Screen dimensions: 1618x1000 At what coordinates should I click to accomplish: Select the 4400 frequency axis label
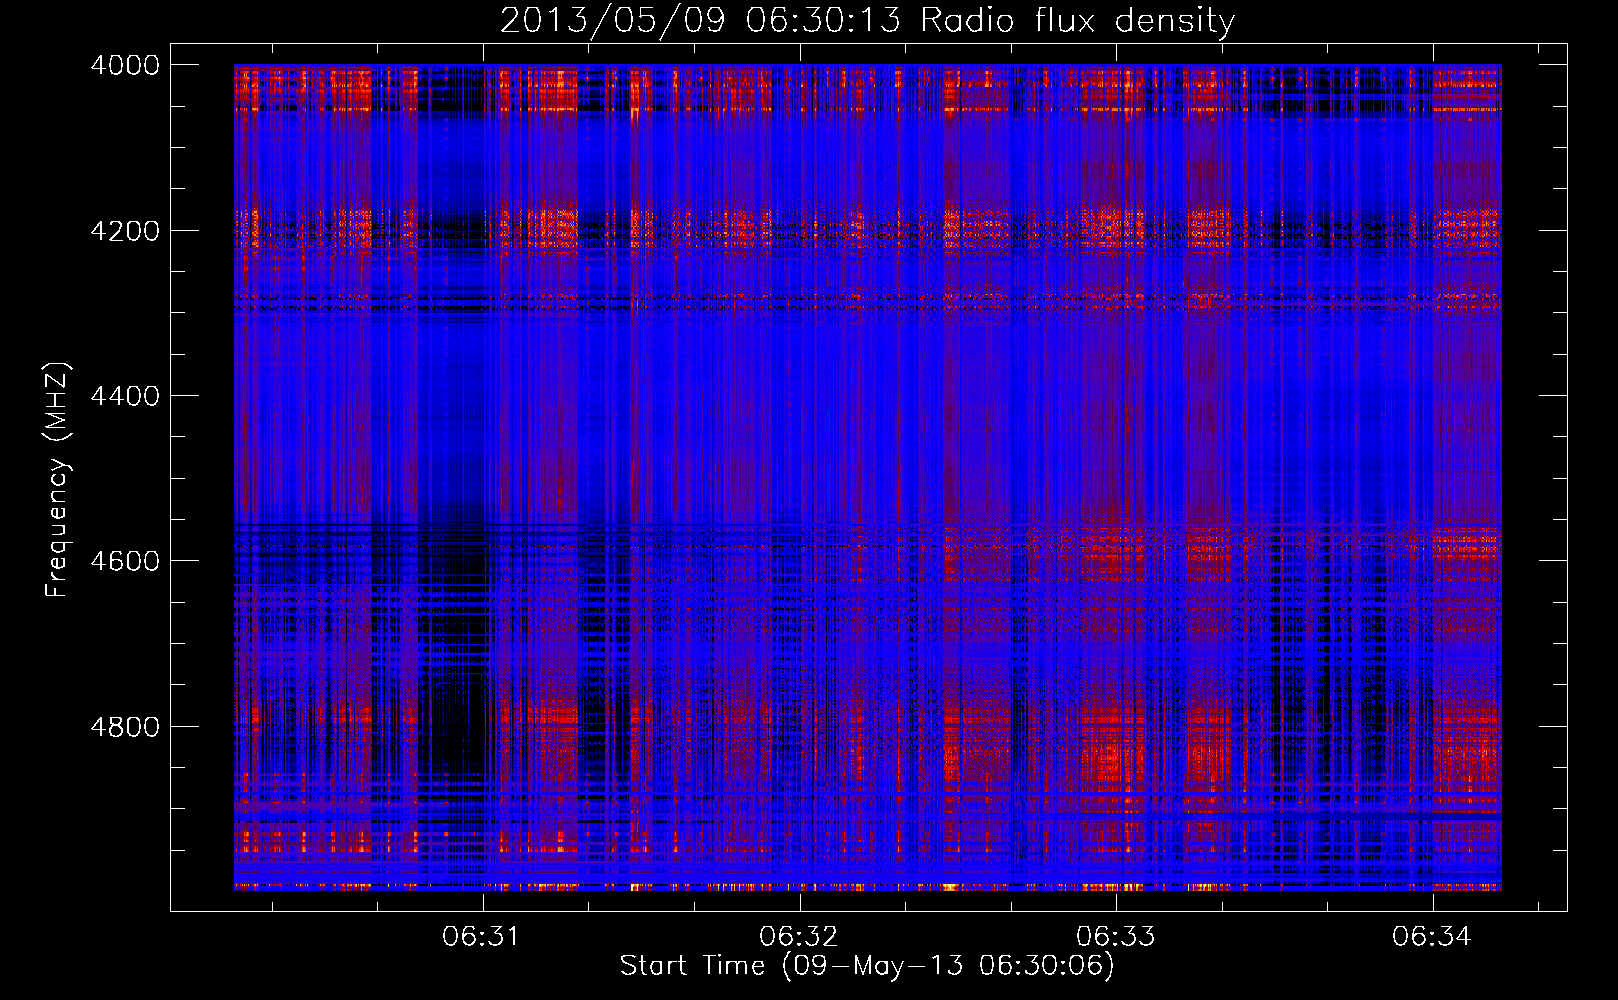(x=125, y=396)
